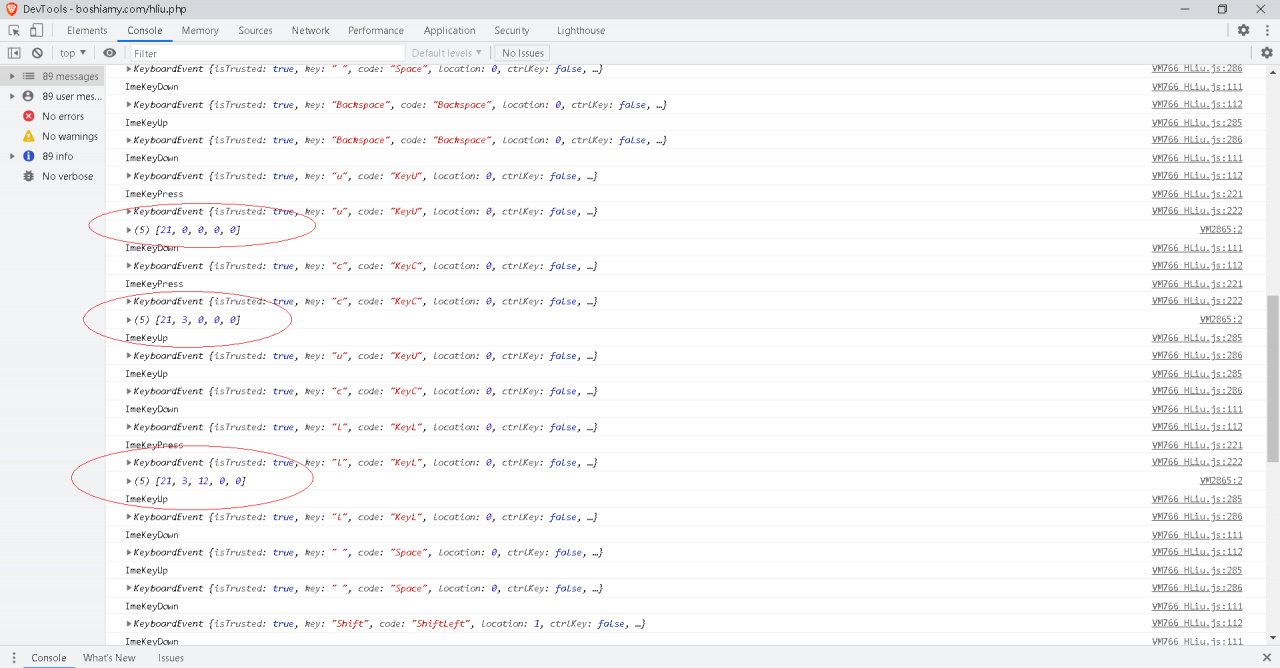Click the No Issues button
The image size is (1280, 668).
[x=523, y=53]
